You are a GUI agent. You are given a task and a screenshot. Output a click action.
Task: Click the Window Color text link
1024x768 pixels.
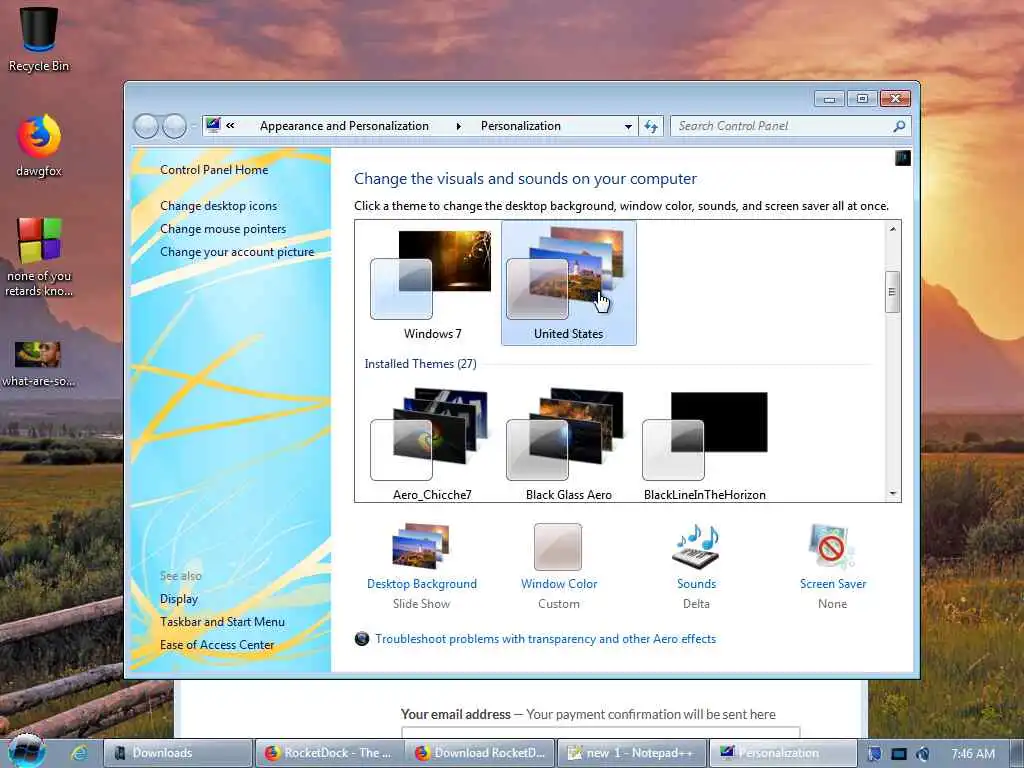(x=559, y=584)
